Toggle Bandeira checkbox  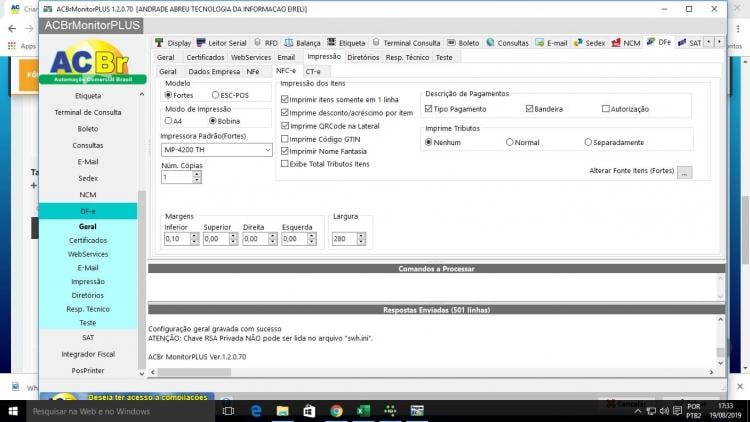point(529,109)
